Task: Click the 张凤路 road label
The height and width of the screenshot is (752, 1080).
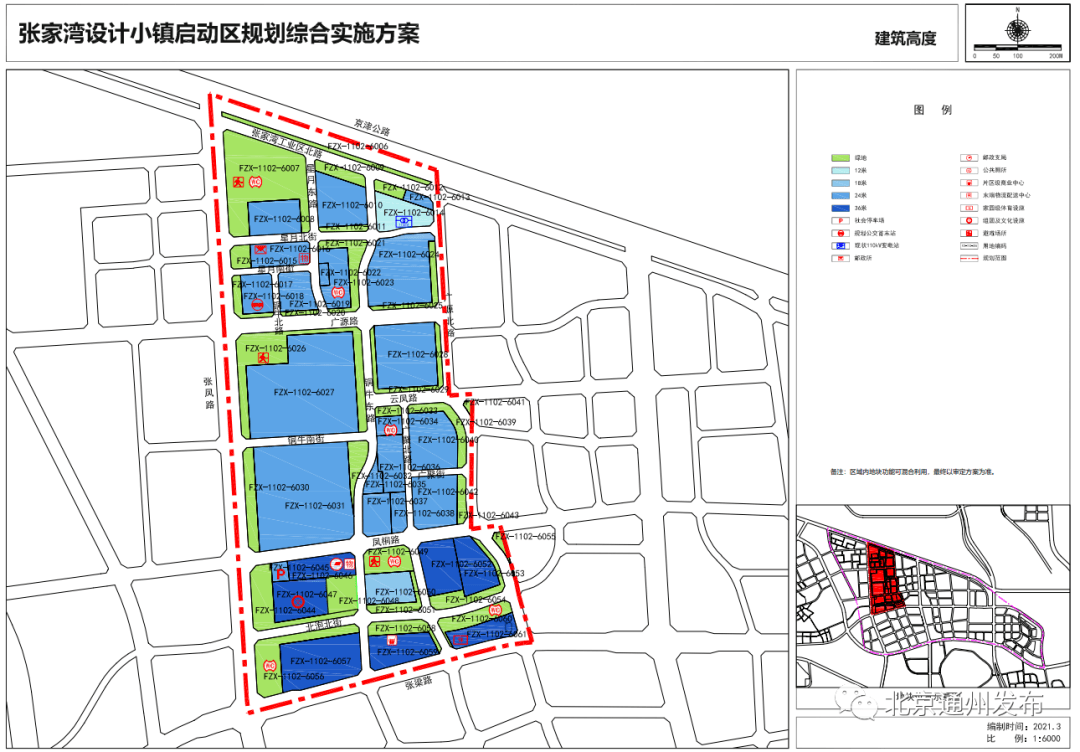Action: pos(209,393)
